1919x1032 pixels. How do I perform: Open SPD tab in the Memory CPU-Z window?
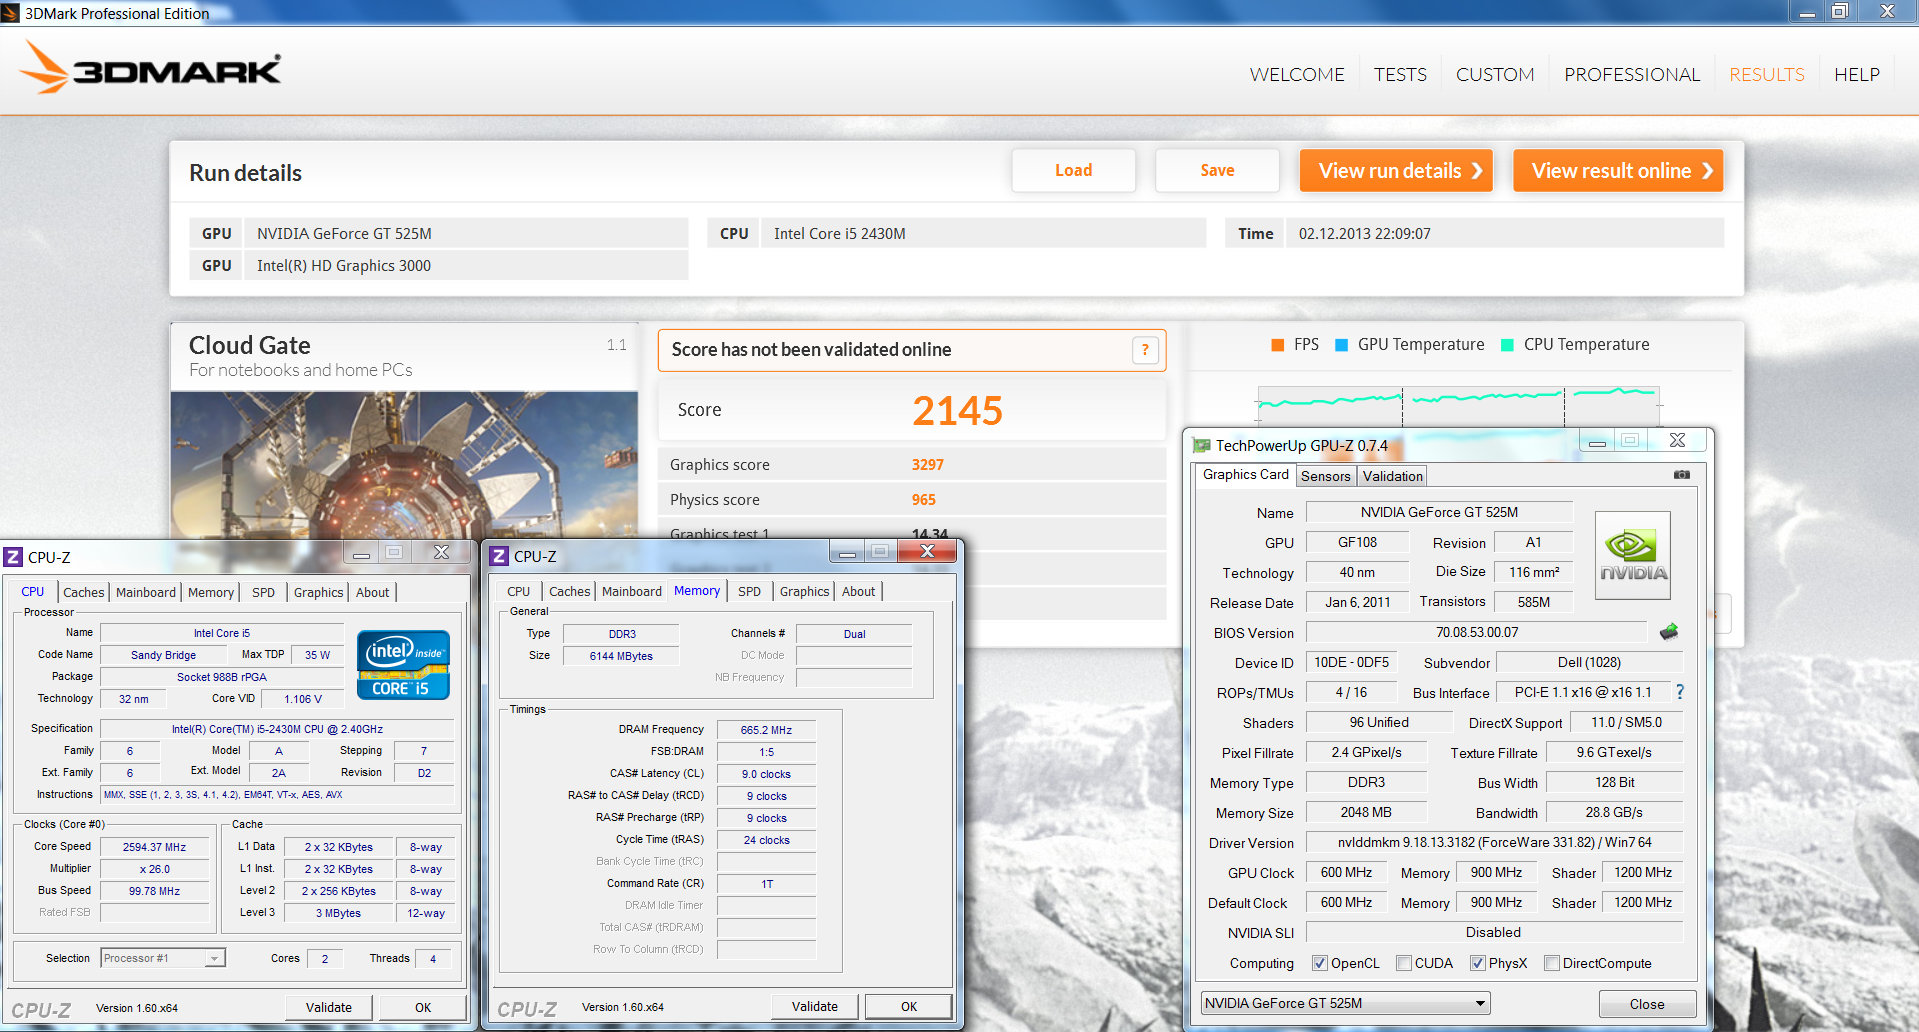click(x=750, y=591)
